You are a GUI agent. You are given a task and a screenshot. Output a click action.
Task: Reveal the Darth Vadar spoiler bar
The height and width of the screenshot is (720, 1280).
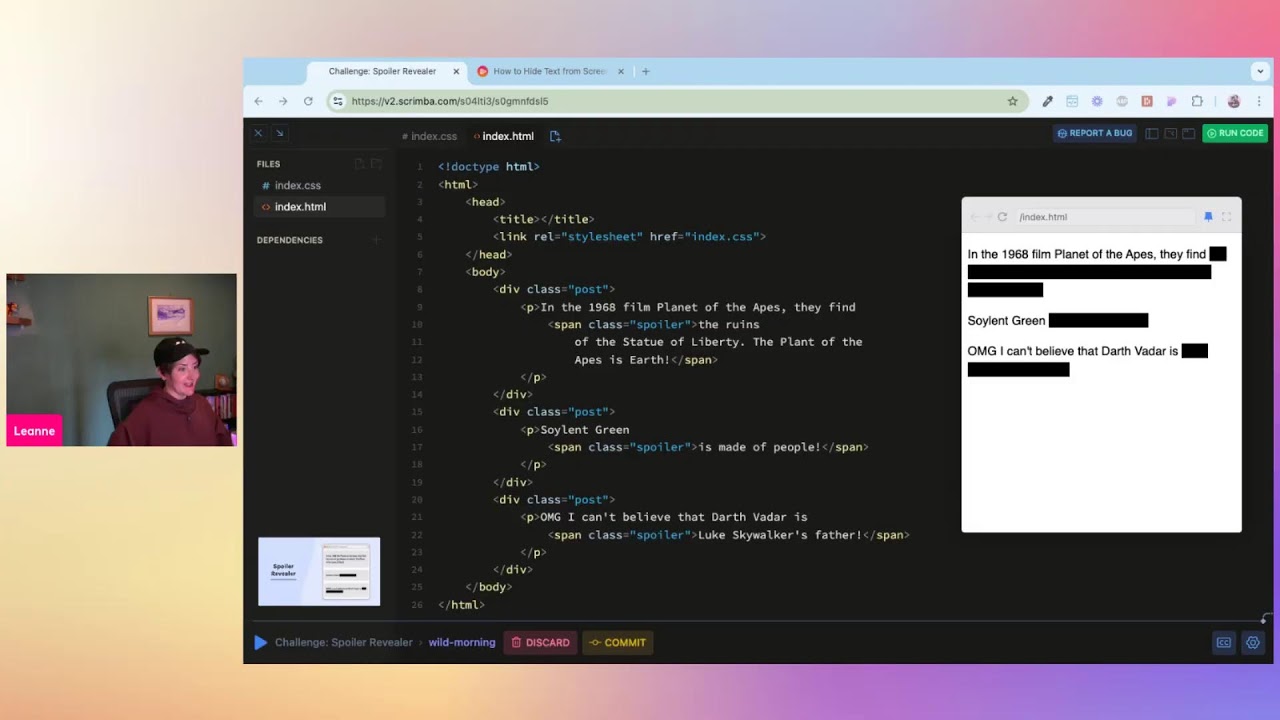coord(1194,351)
